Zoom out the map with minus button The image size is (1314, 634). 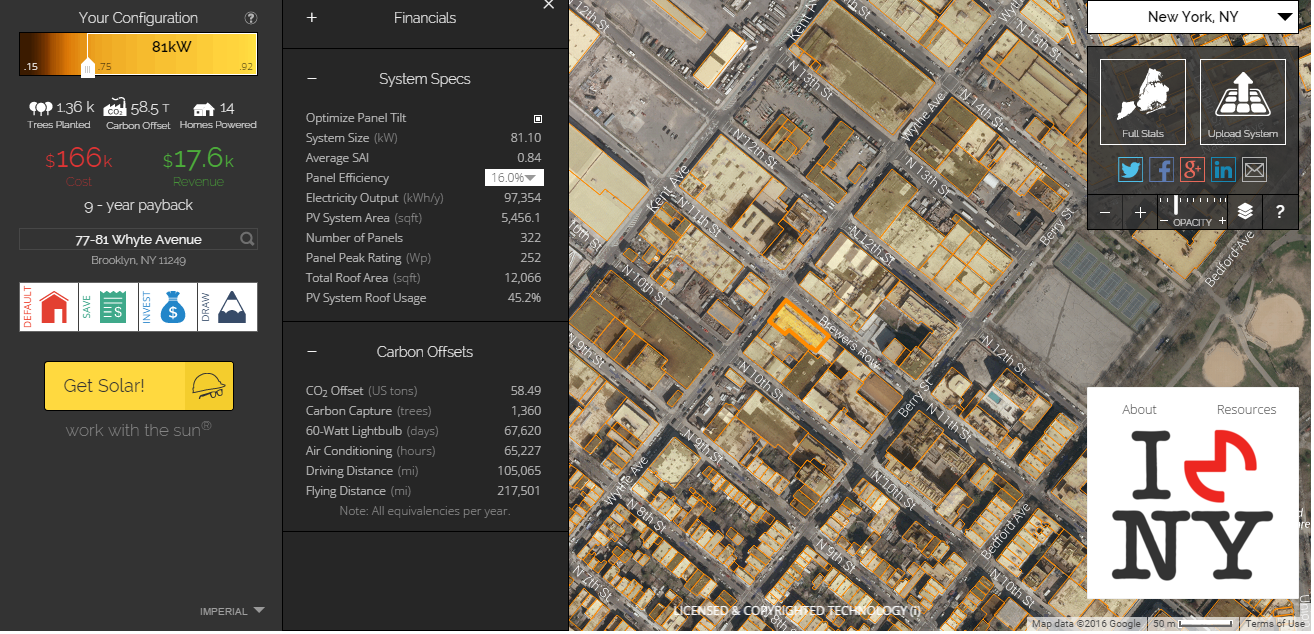pos(1105,212)
